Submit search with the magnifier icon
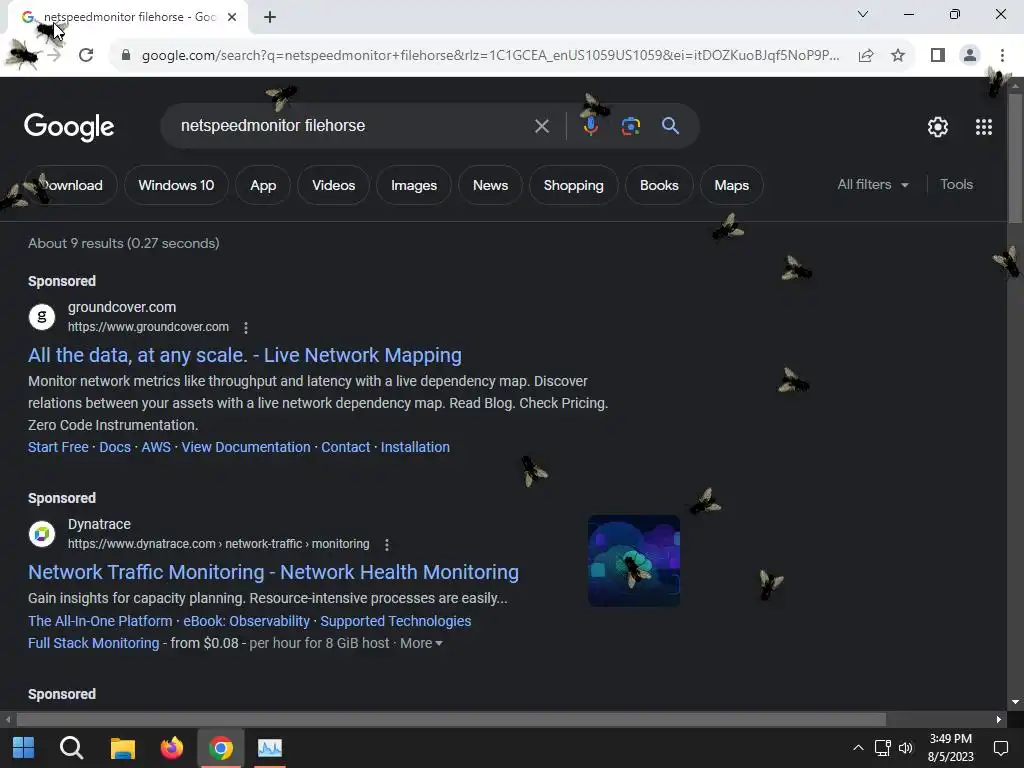Viewport: 1024px width, 768px height. (x=671, y=125)
